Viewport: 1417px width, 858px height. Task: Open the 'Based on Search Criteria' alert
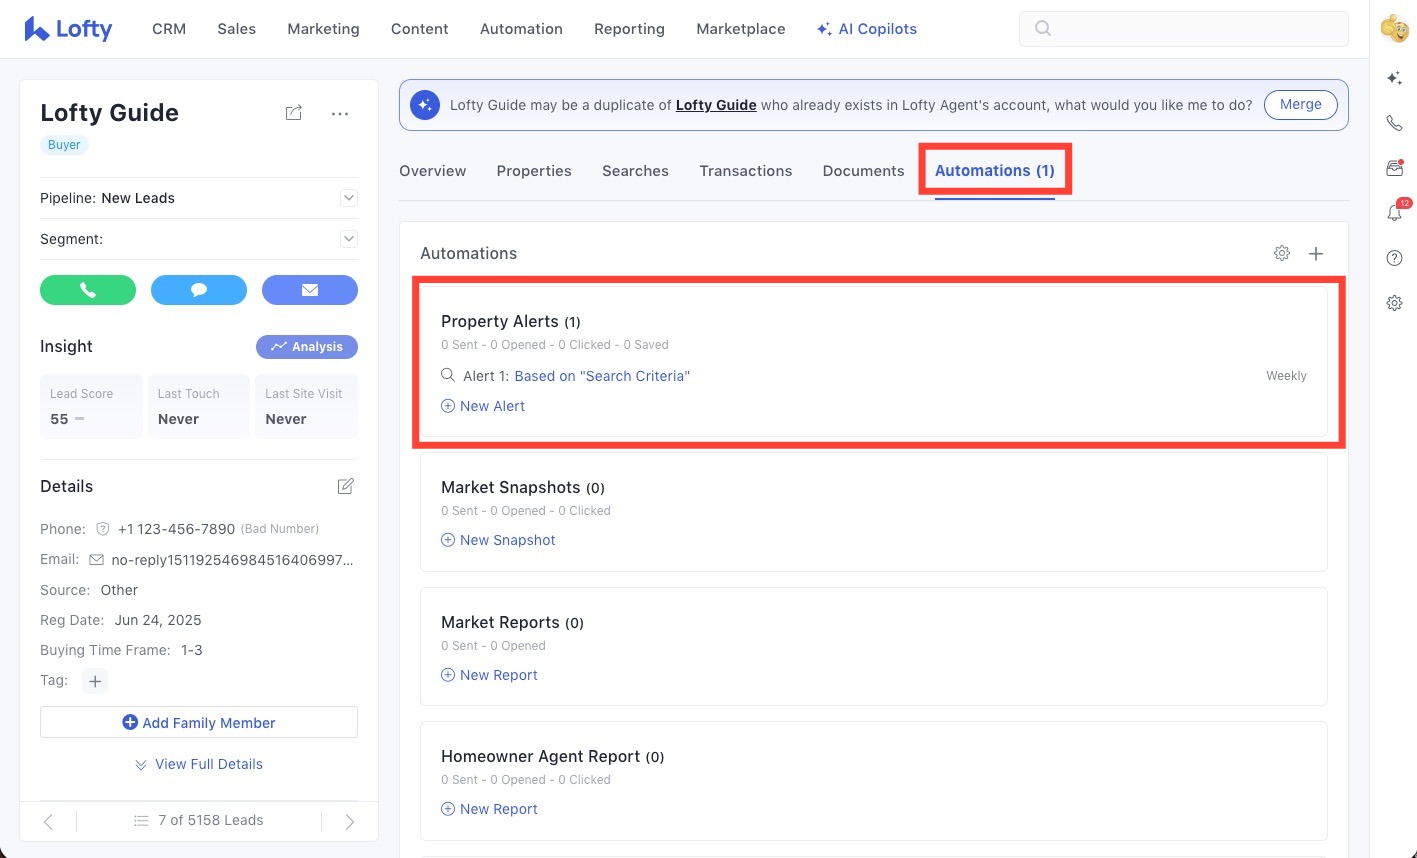pos(602,376)
